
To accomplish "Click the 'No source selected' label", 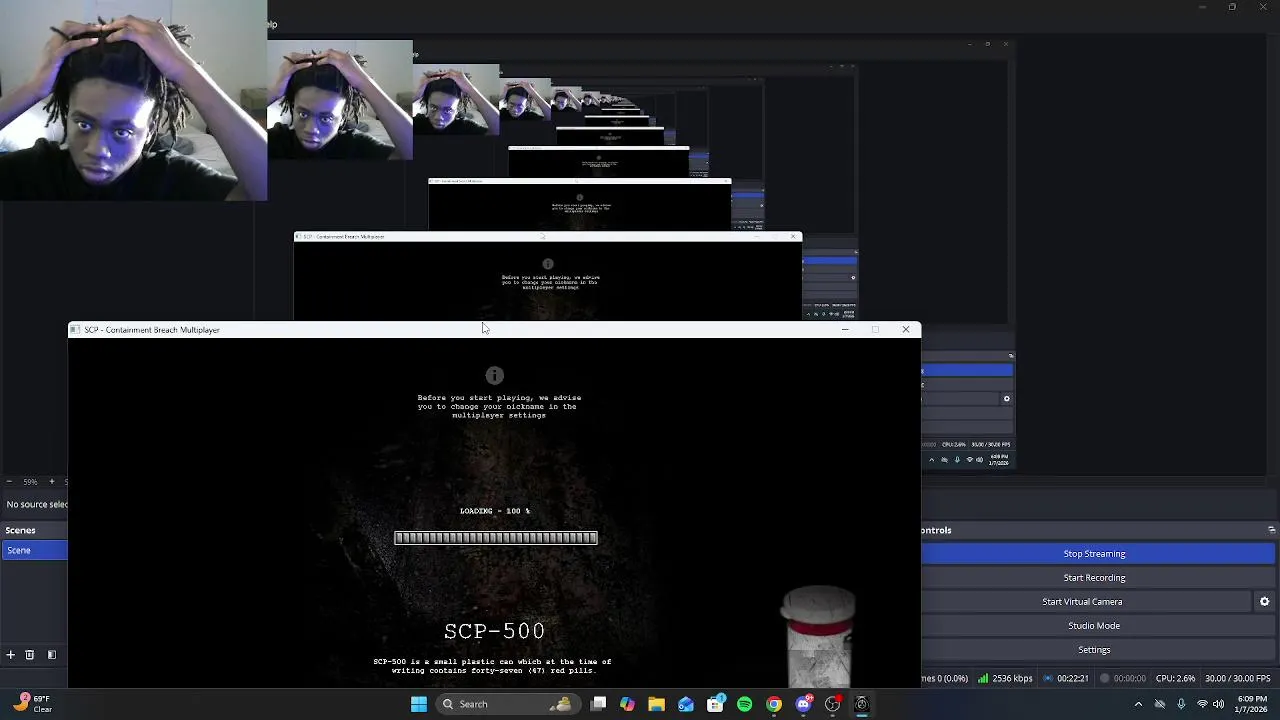I will coord(36,504).
